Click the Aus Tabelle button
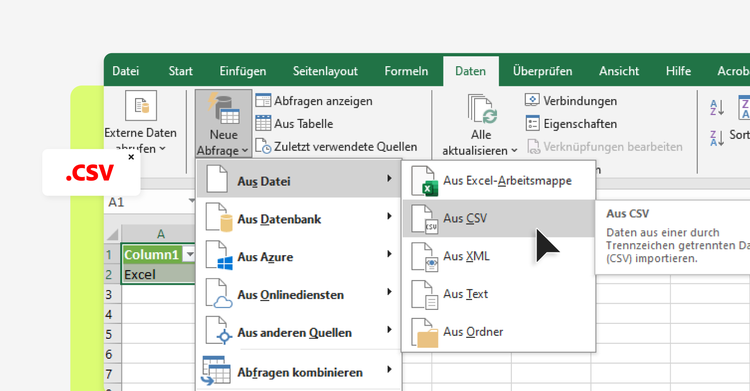This screenshot has height=391, width=750. [294, 123]
